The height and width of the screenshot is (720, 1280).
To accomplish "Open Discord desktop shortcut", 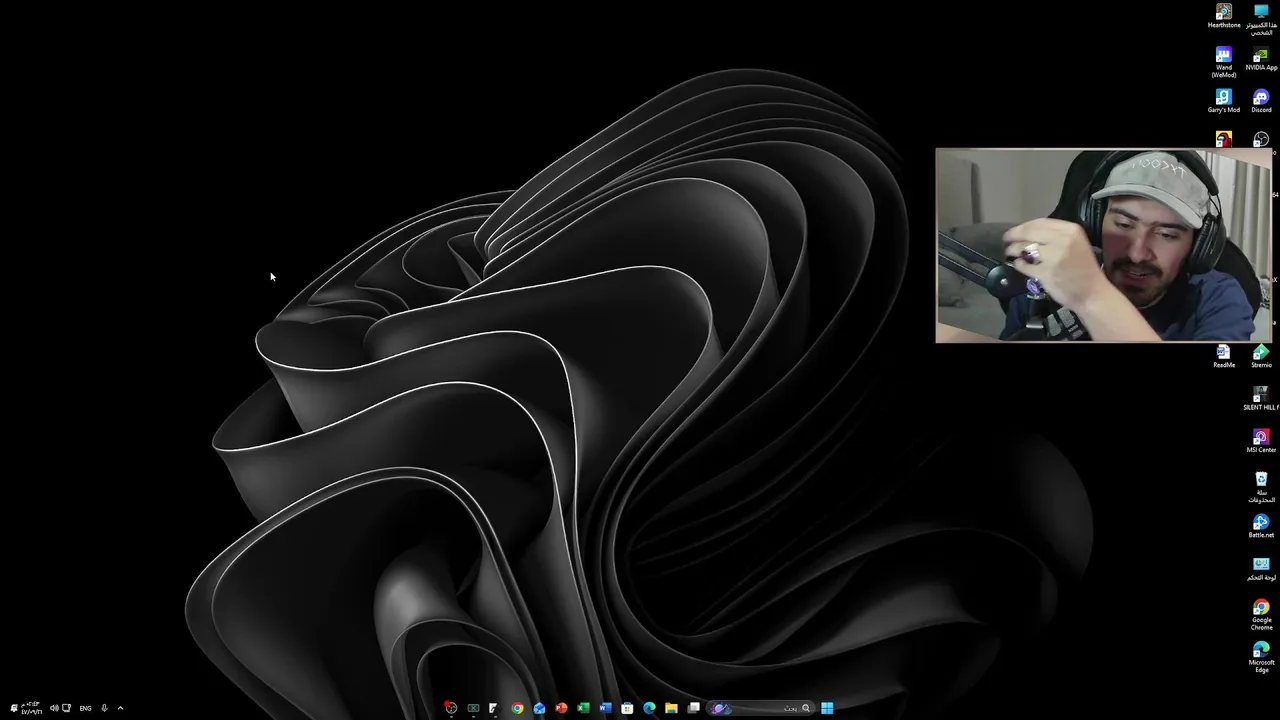I will pos(1261,101).
